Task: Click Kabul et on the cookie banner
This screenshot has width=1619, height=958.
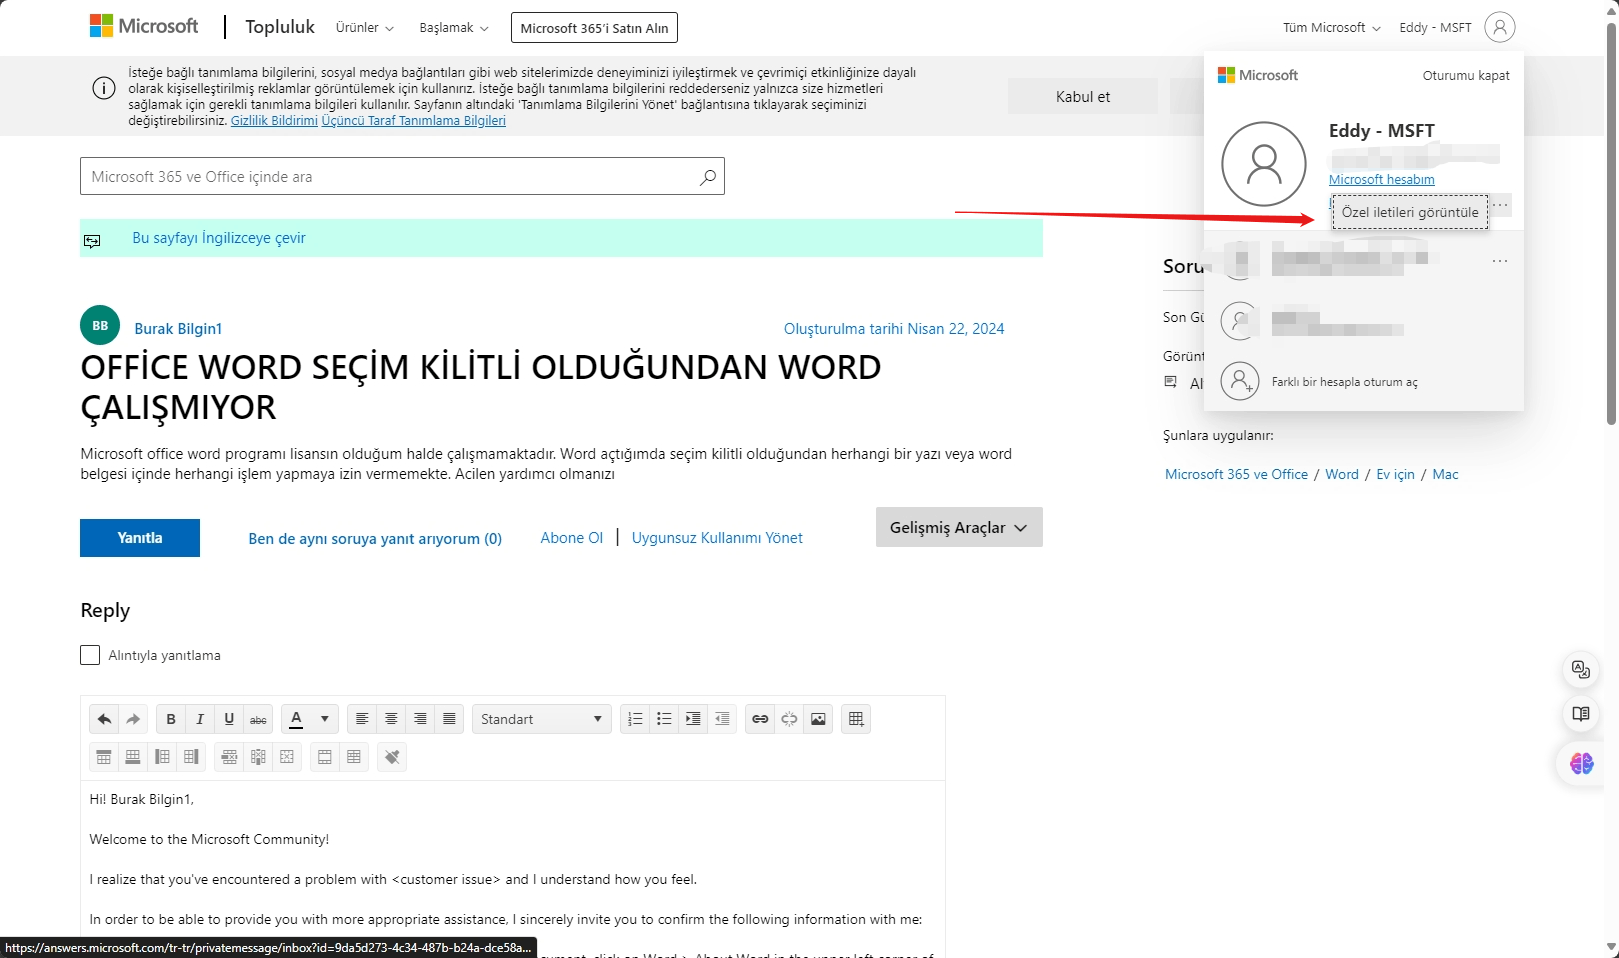Action: [x=1083, y=97]
